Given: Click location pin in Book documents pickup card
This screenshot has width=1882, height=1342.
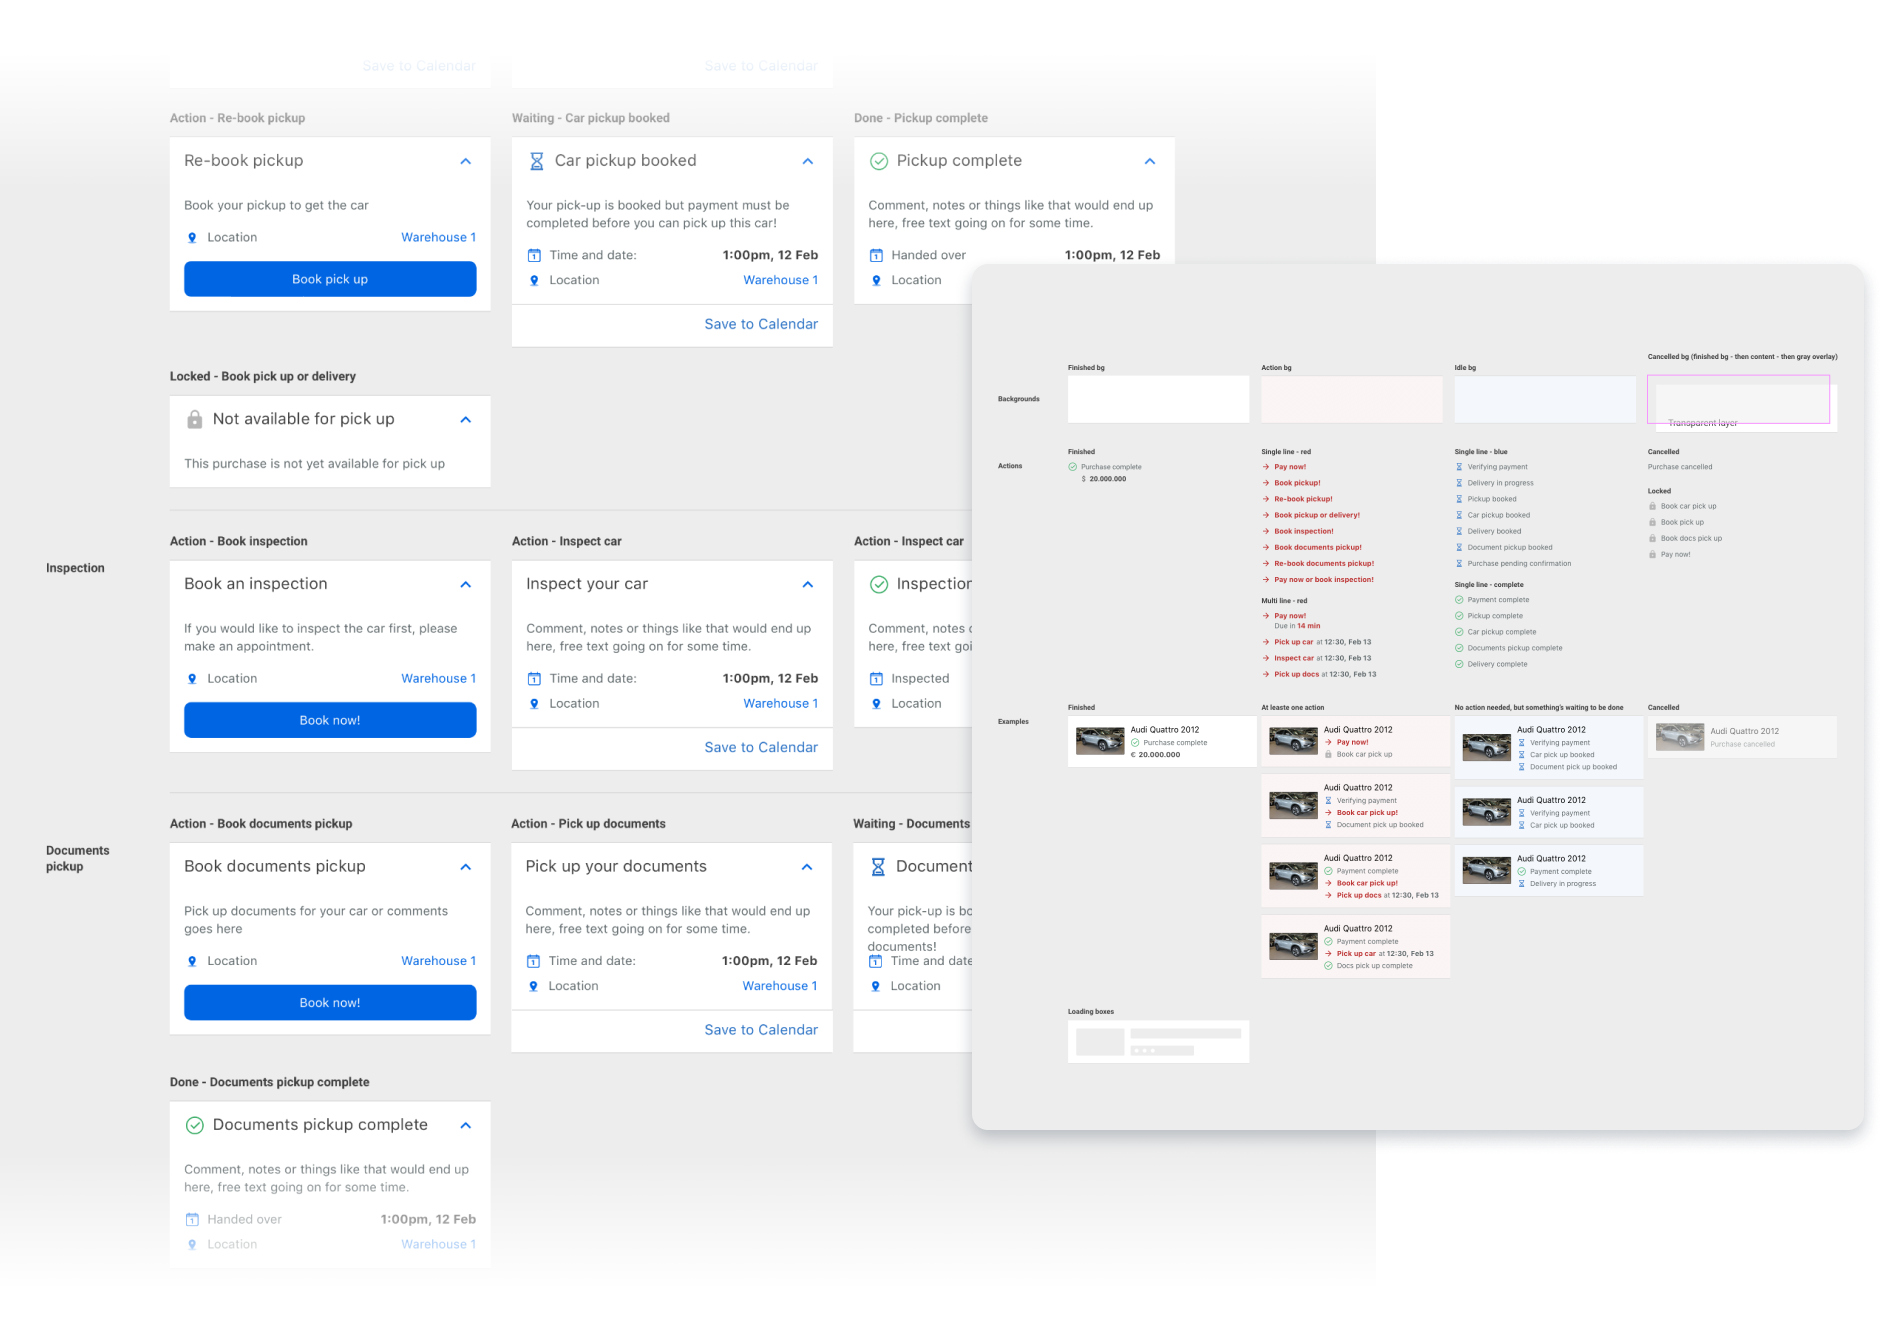Looking at the screenshot, I should (x=192, y=961).
